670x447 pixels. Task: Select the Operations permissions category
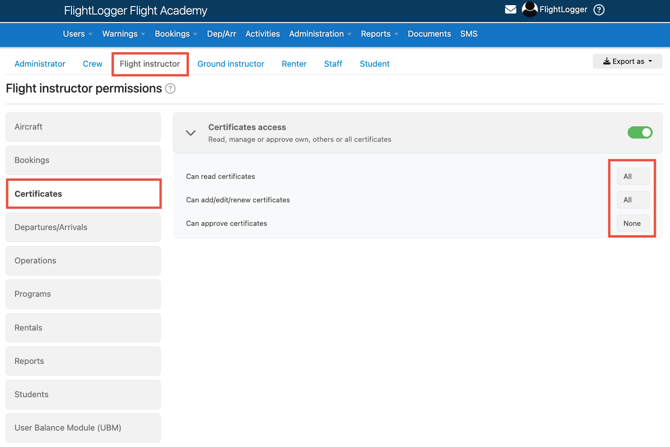[83, 261]
